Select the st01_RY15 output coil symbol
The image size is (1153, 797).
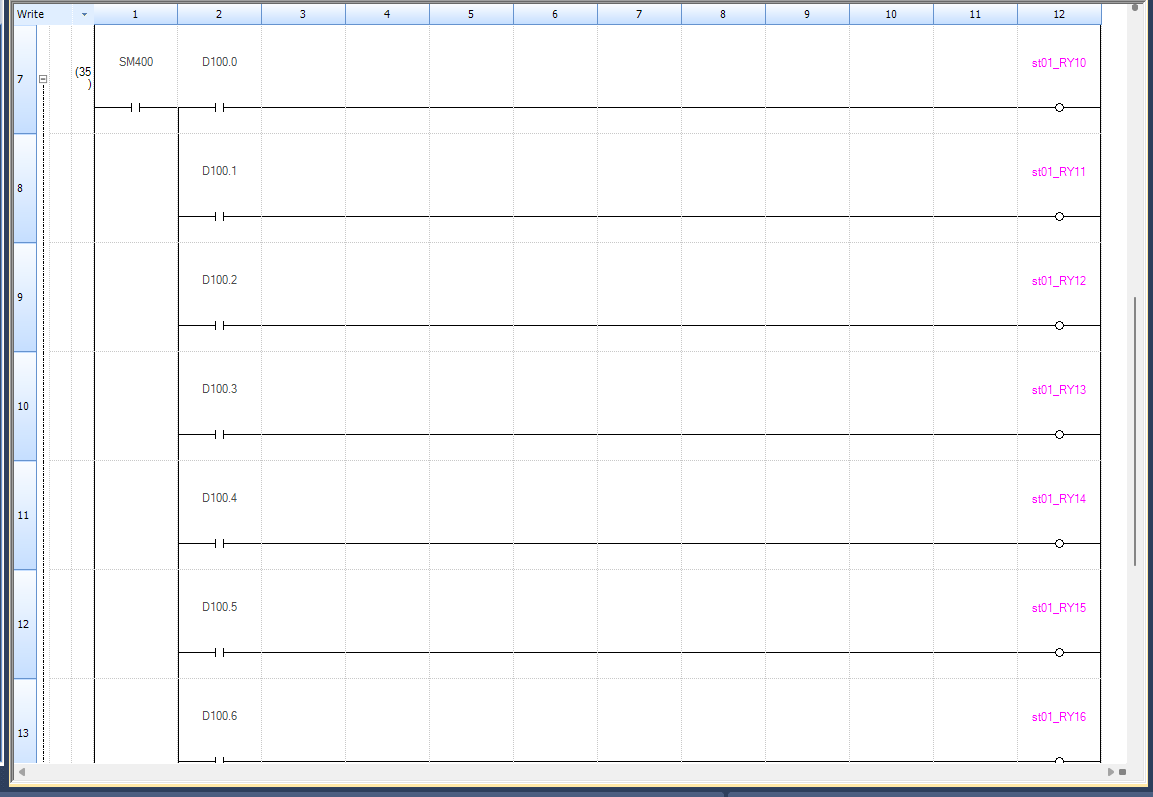1059,652
